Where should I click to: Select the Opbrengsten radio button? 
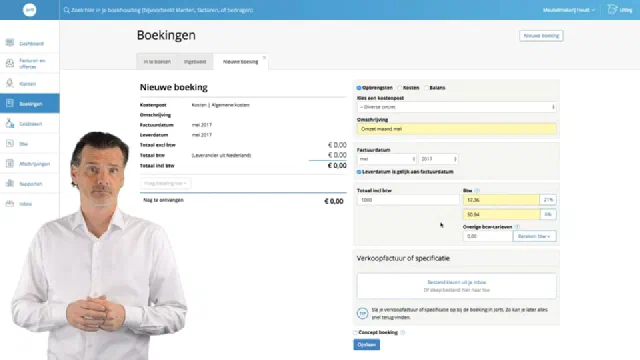(359, 88)
